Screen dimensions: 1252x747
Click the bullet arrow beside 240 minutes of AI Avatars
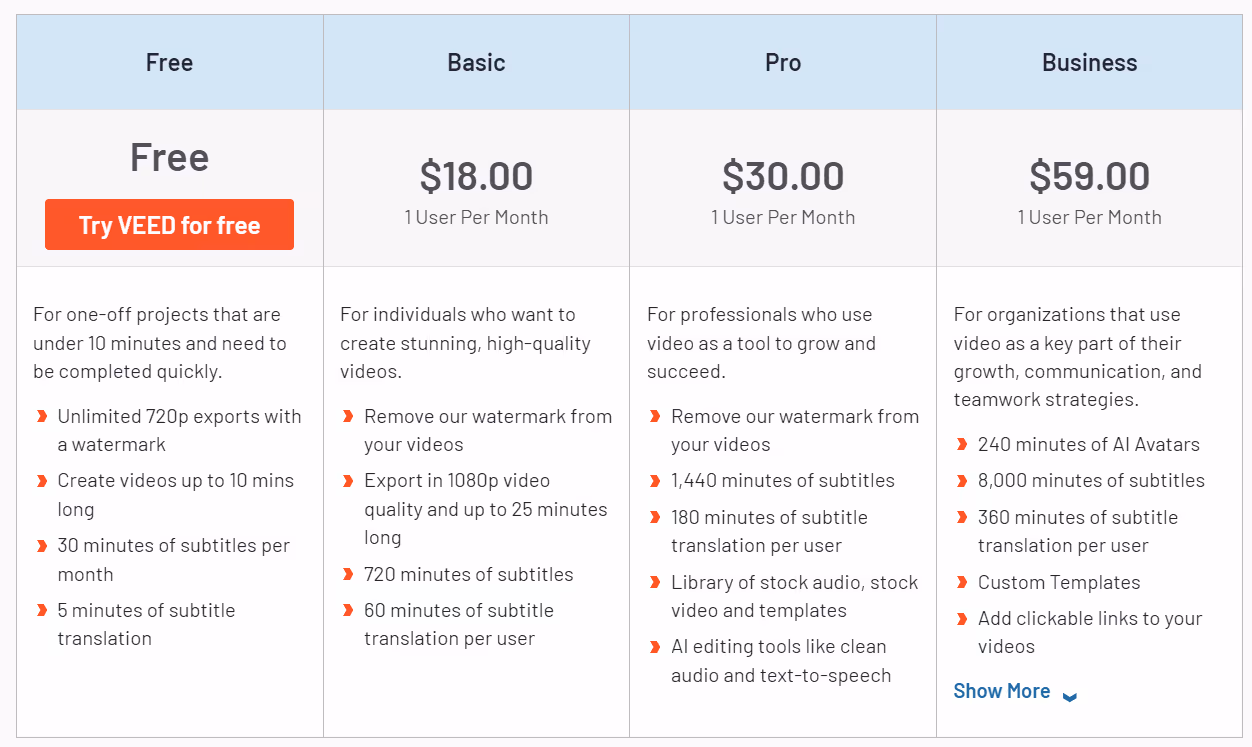pos(962,445)
